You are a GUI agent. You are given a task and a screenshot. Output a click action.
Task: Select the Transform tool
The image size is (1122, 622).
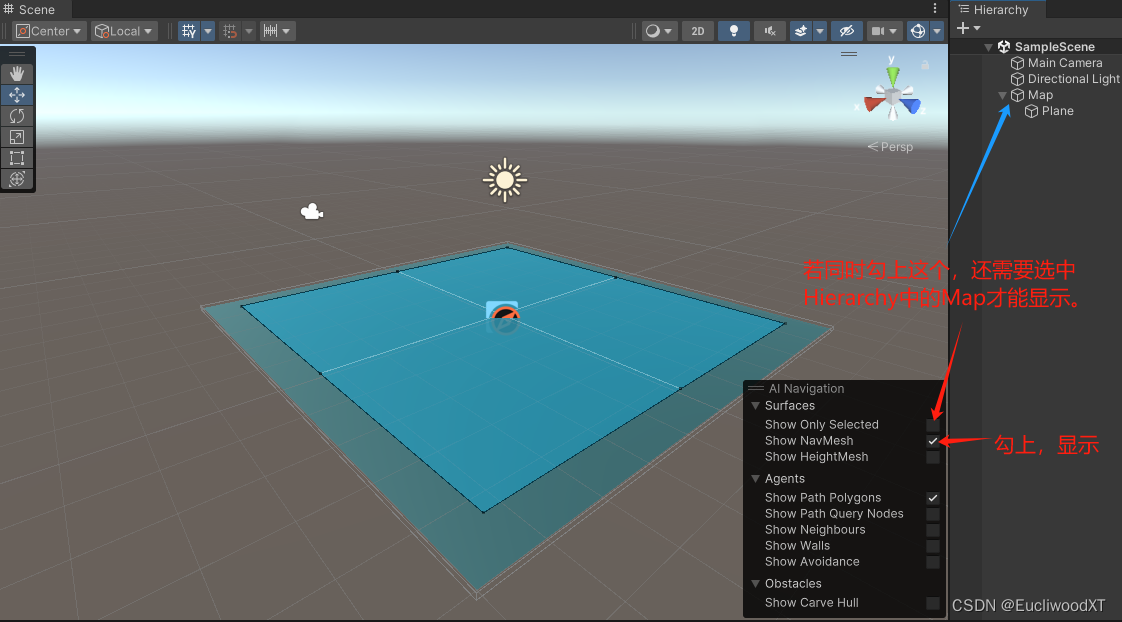17,178
